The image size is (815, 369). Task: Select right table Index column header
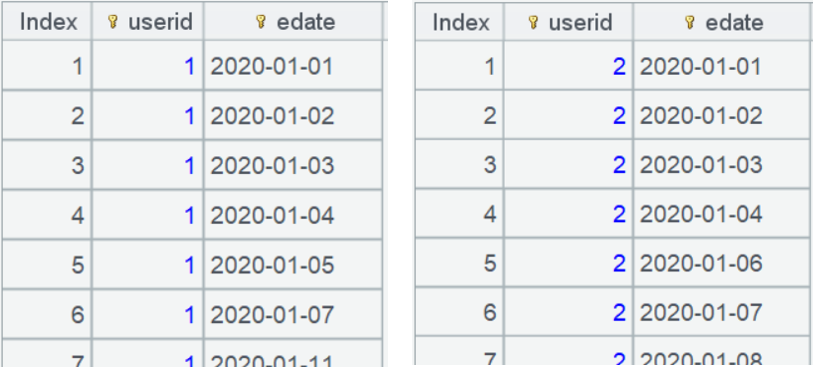coord(459,22)
